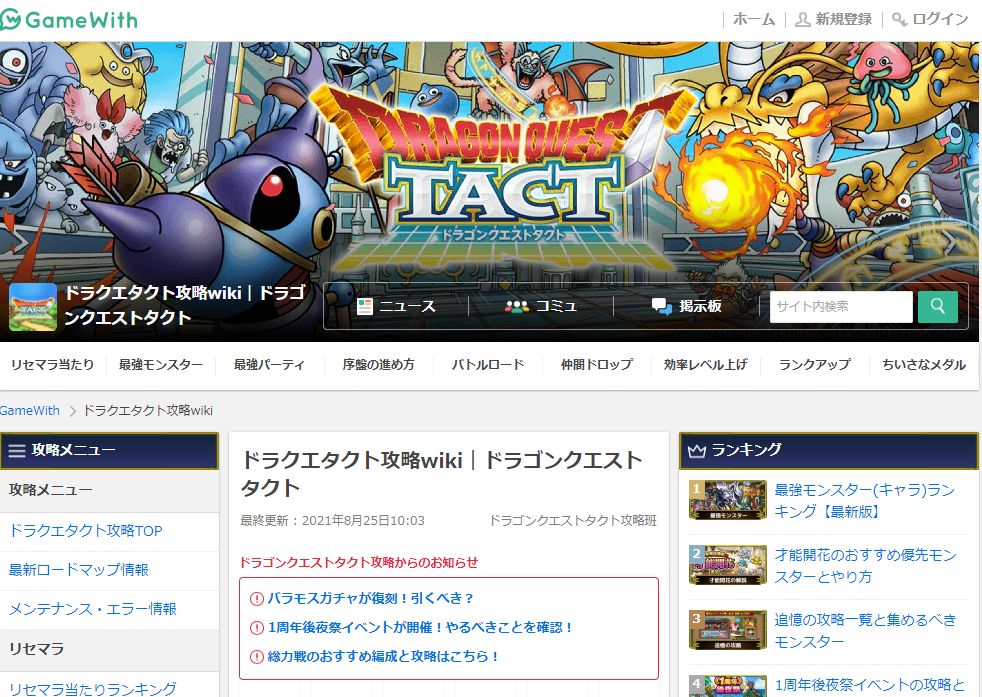Open 1周年後夜祭イベントが開催 notice link
The height and width of the screenshot is (697, 982).
[420, 627]
